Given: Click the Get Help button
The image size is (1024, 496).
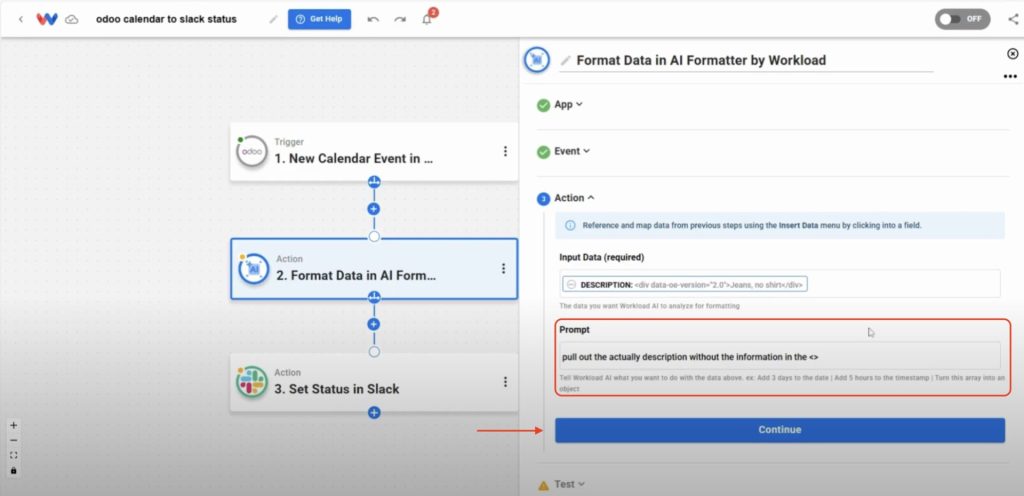Looking at the screenshot, I should pos(319,20).
